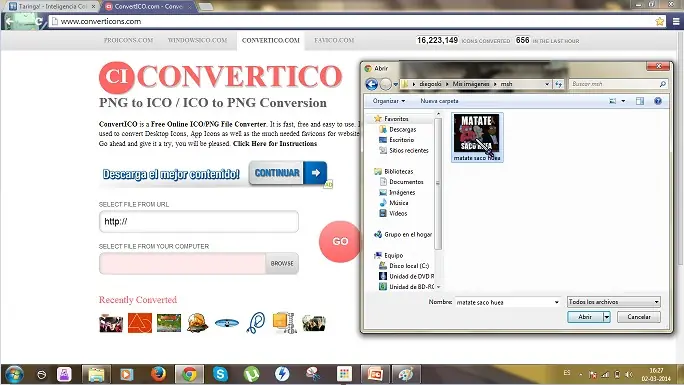Open the PowerPoint taskbar icon
Image resolution: width=684 pixels, height=385 pixels.
click(375, 374)
